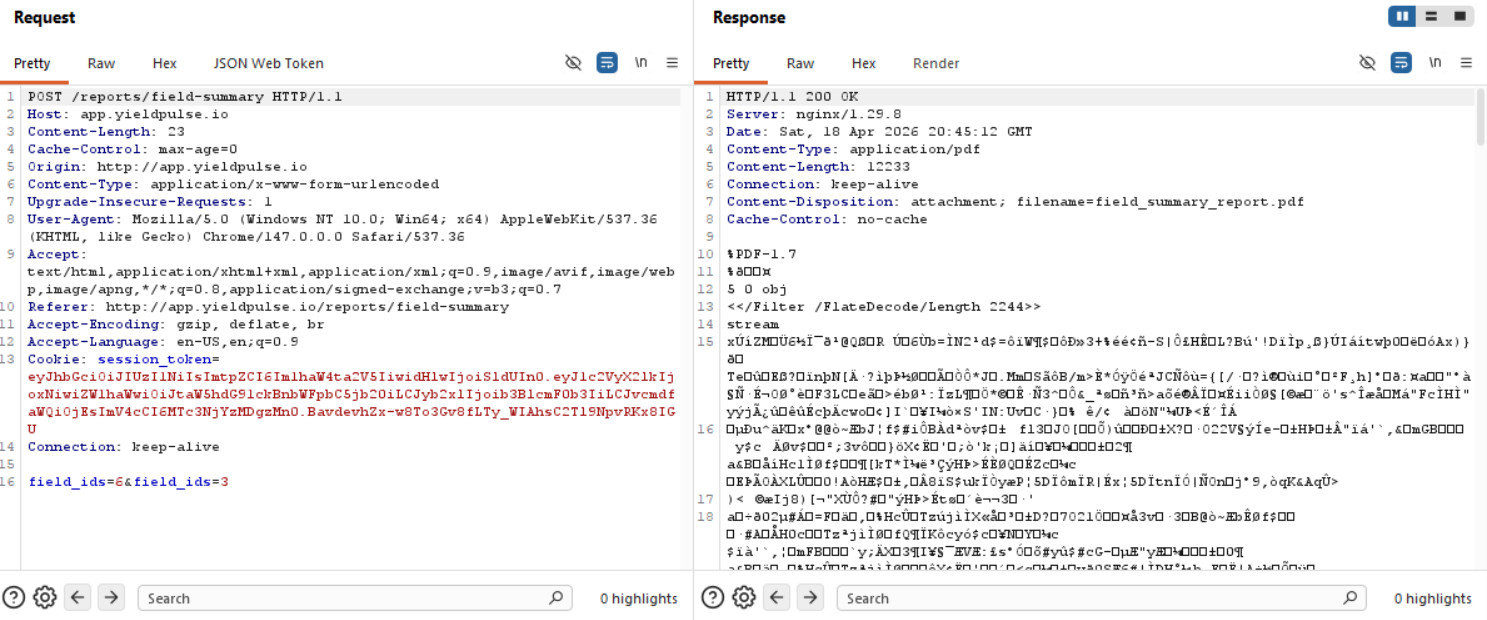Open help icon in Request search bar
The height and width of the screenshot is (620, 1487).
(14, 598)
